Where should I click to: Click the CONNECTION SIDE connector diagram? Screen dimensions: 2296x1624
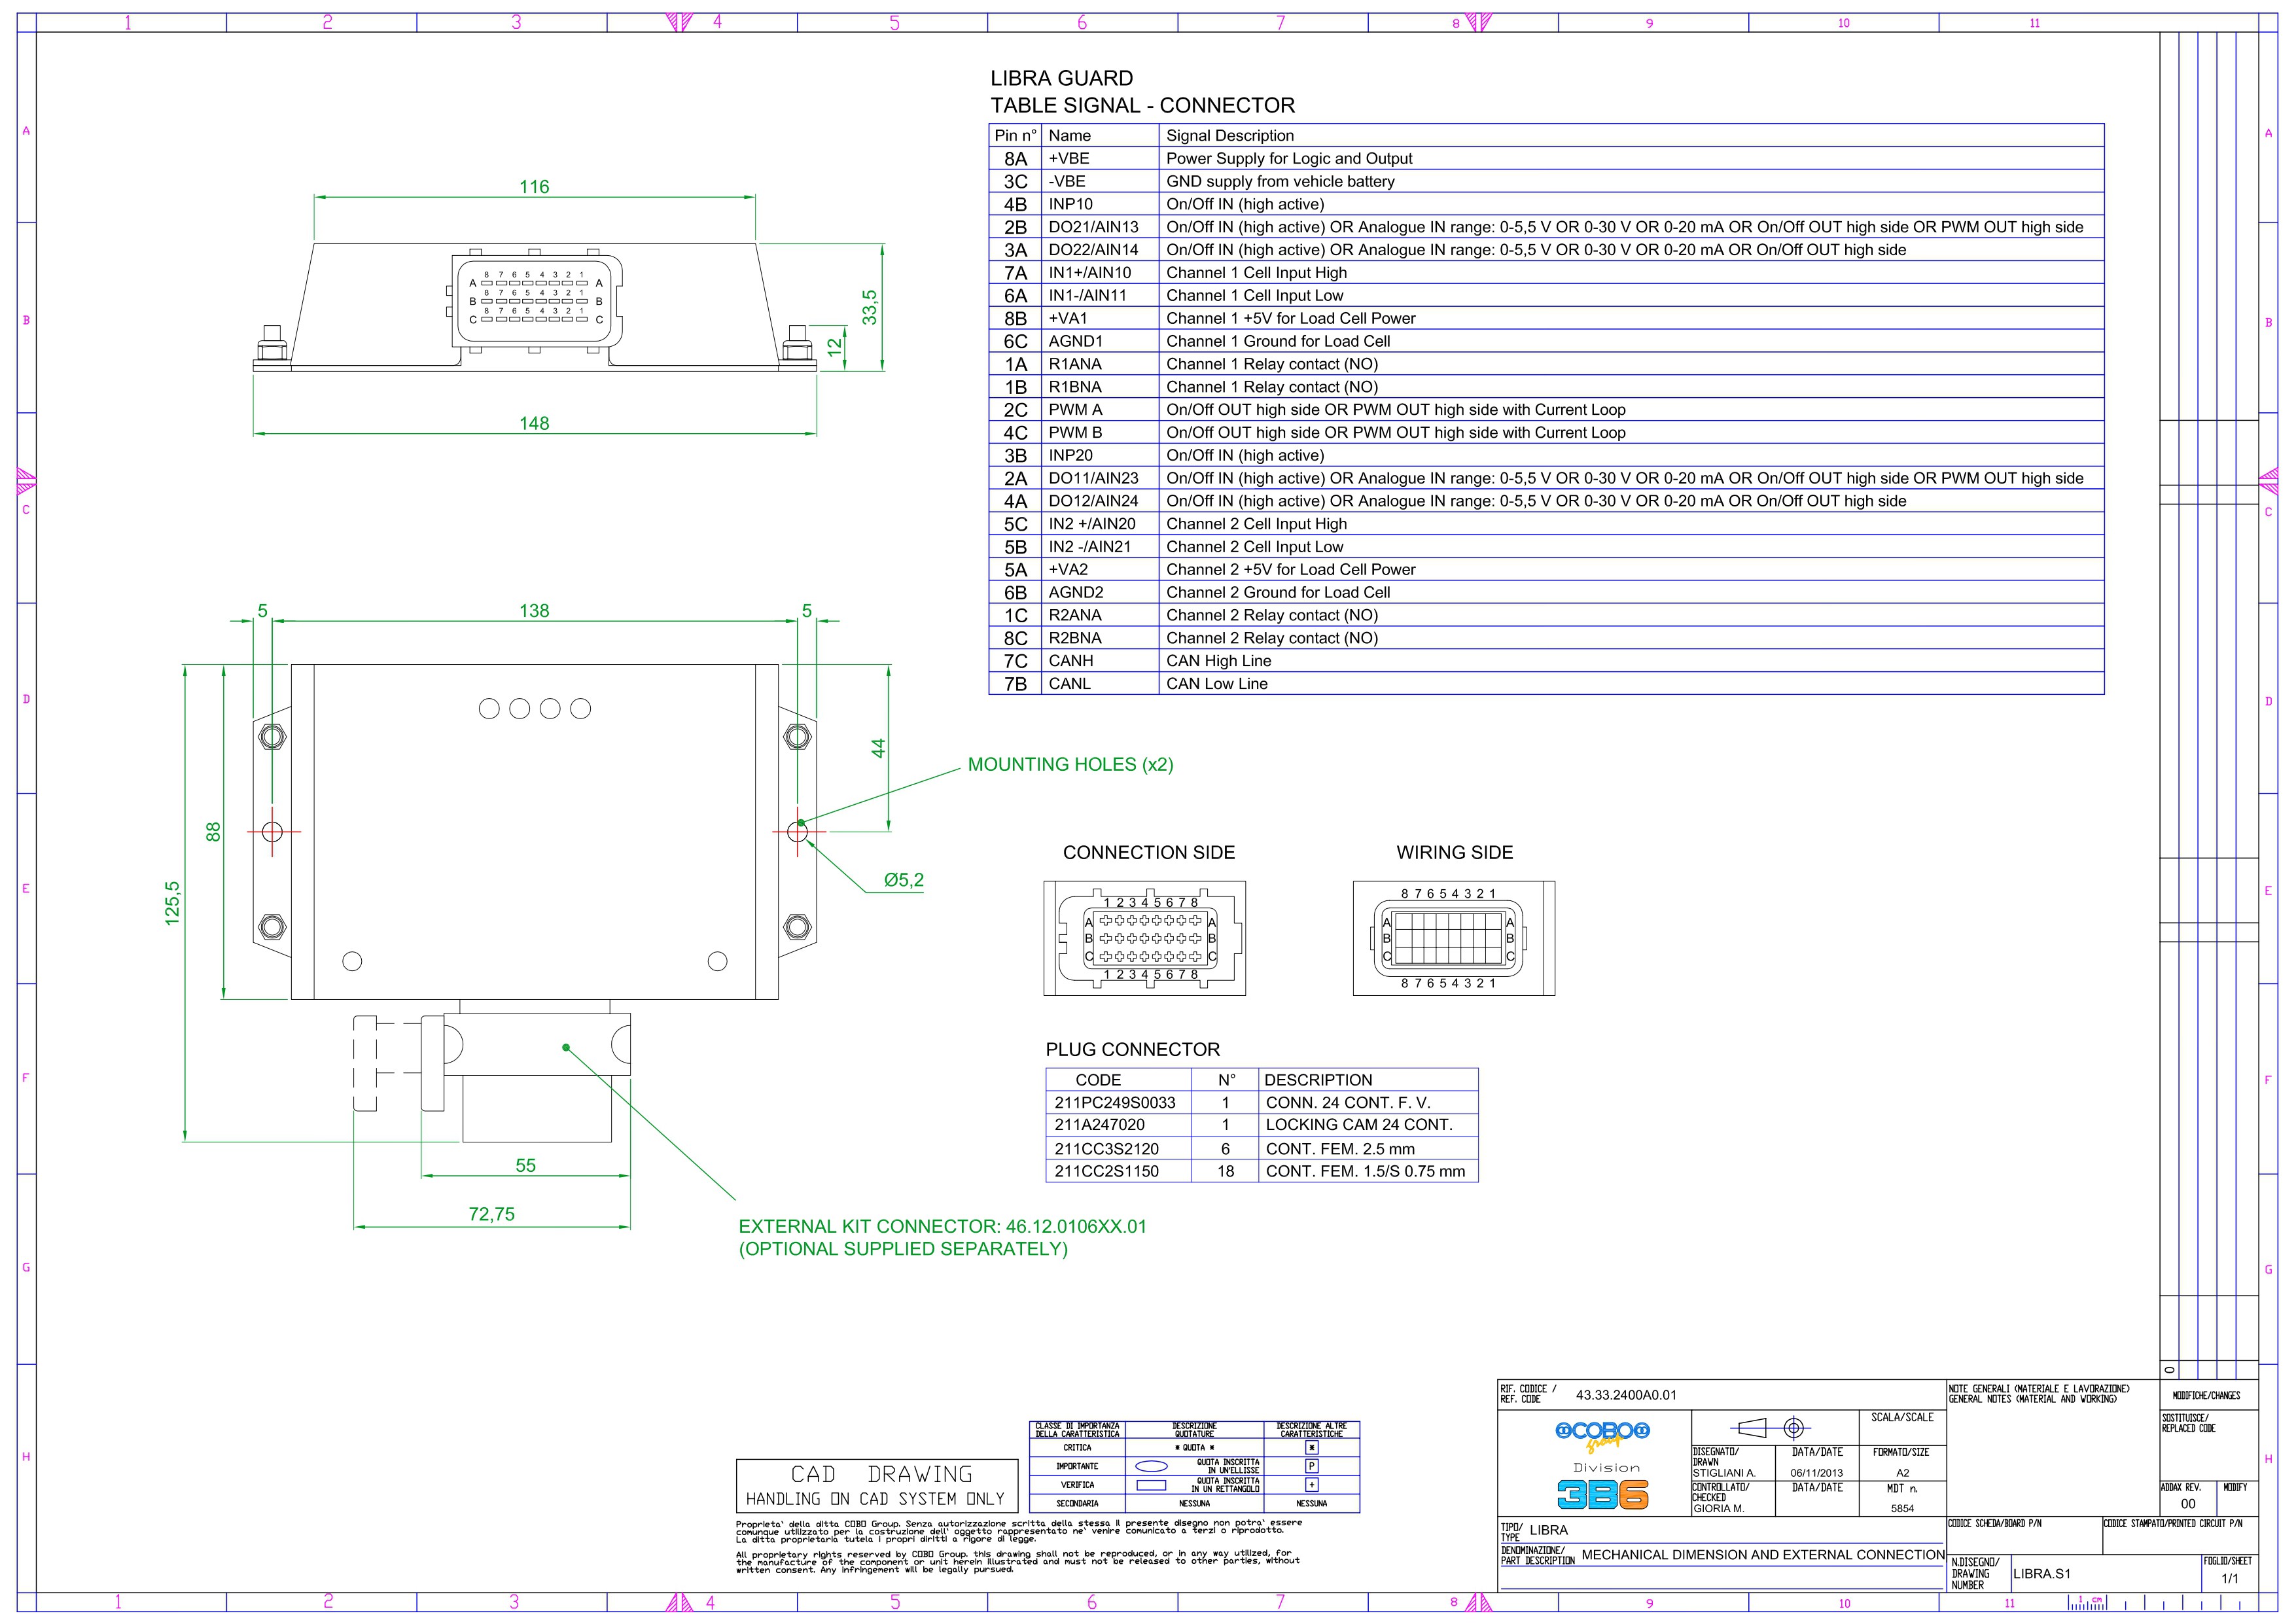[1145, 938]
